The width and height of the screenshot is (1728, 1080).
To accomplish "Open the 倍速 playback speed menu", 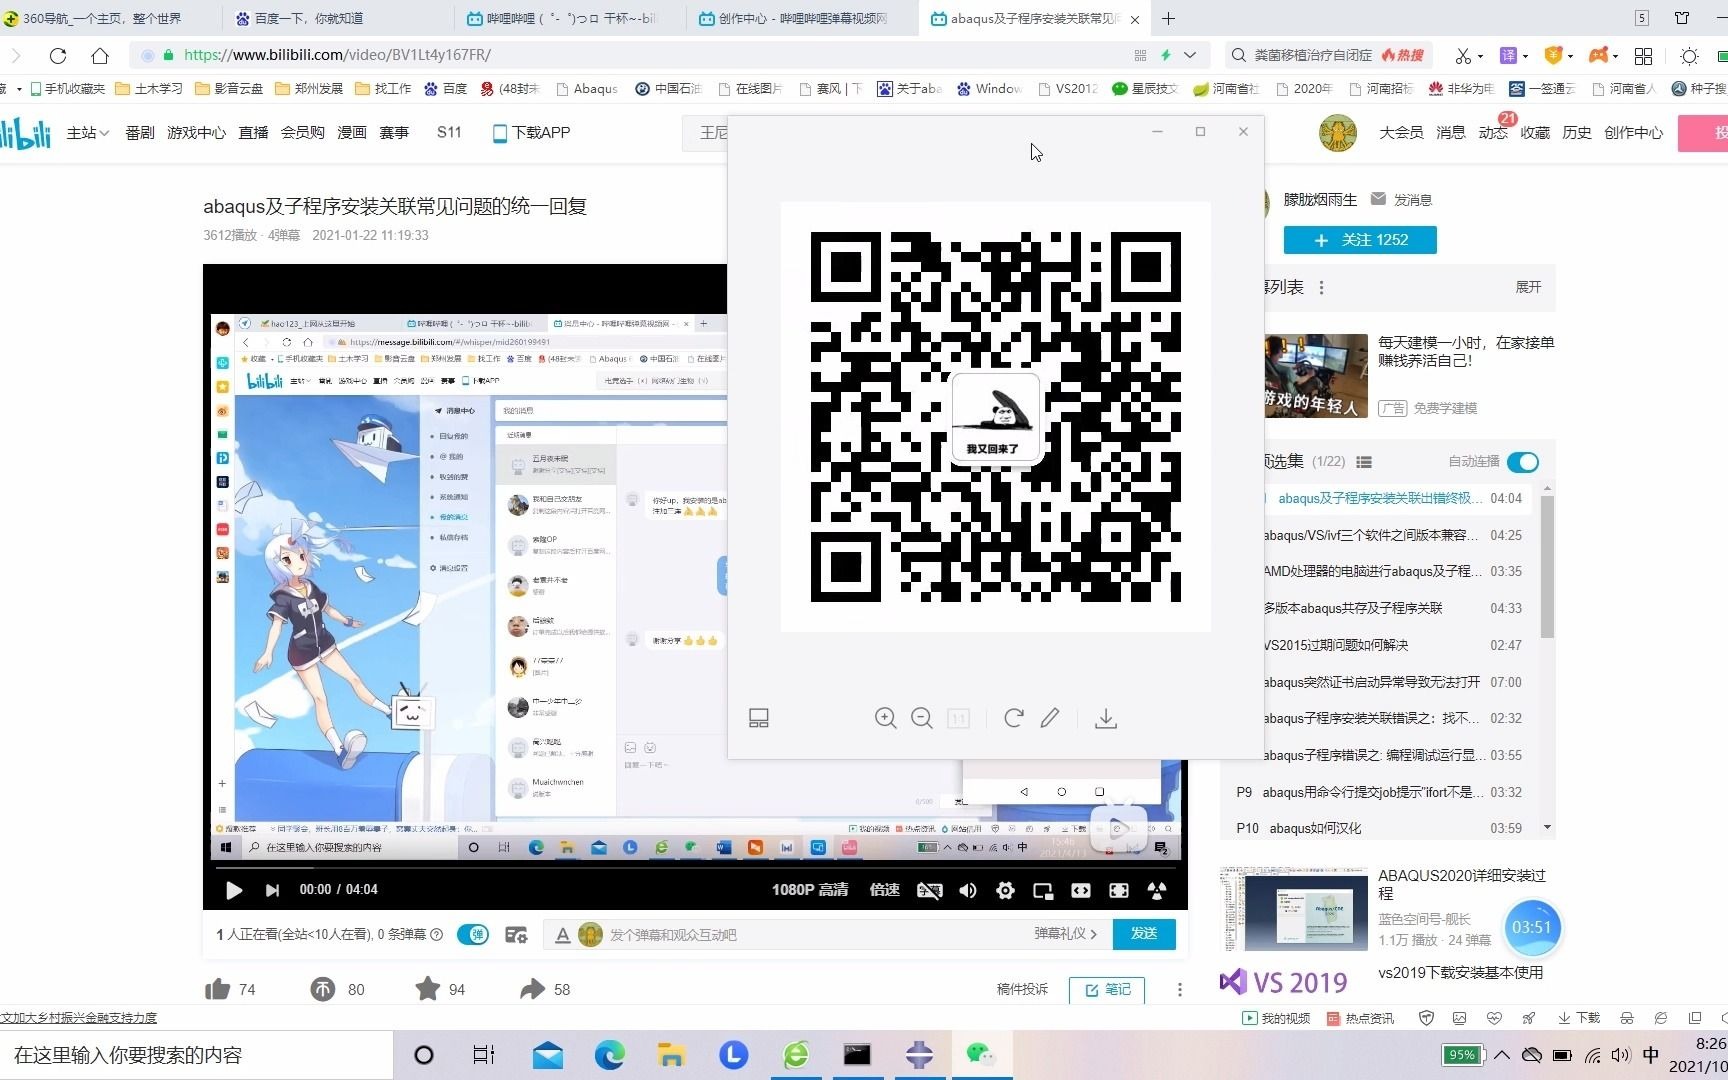I will 885,890.
